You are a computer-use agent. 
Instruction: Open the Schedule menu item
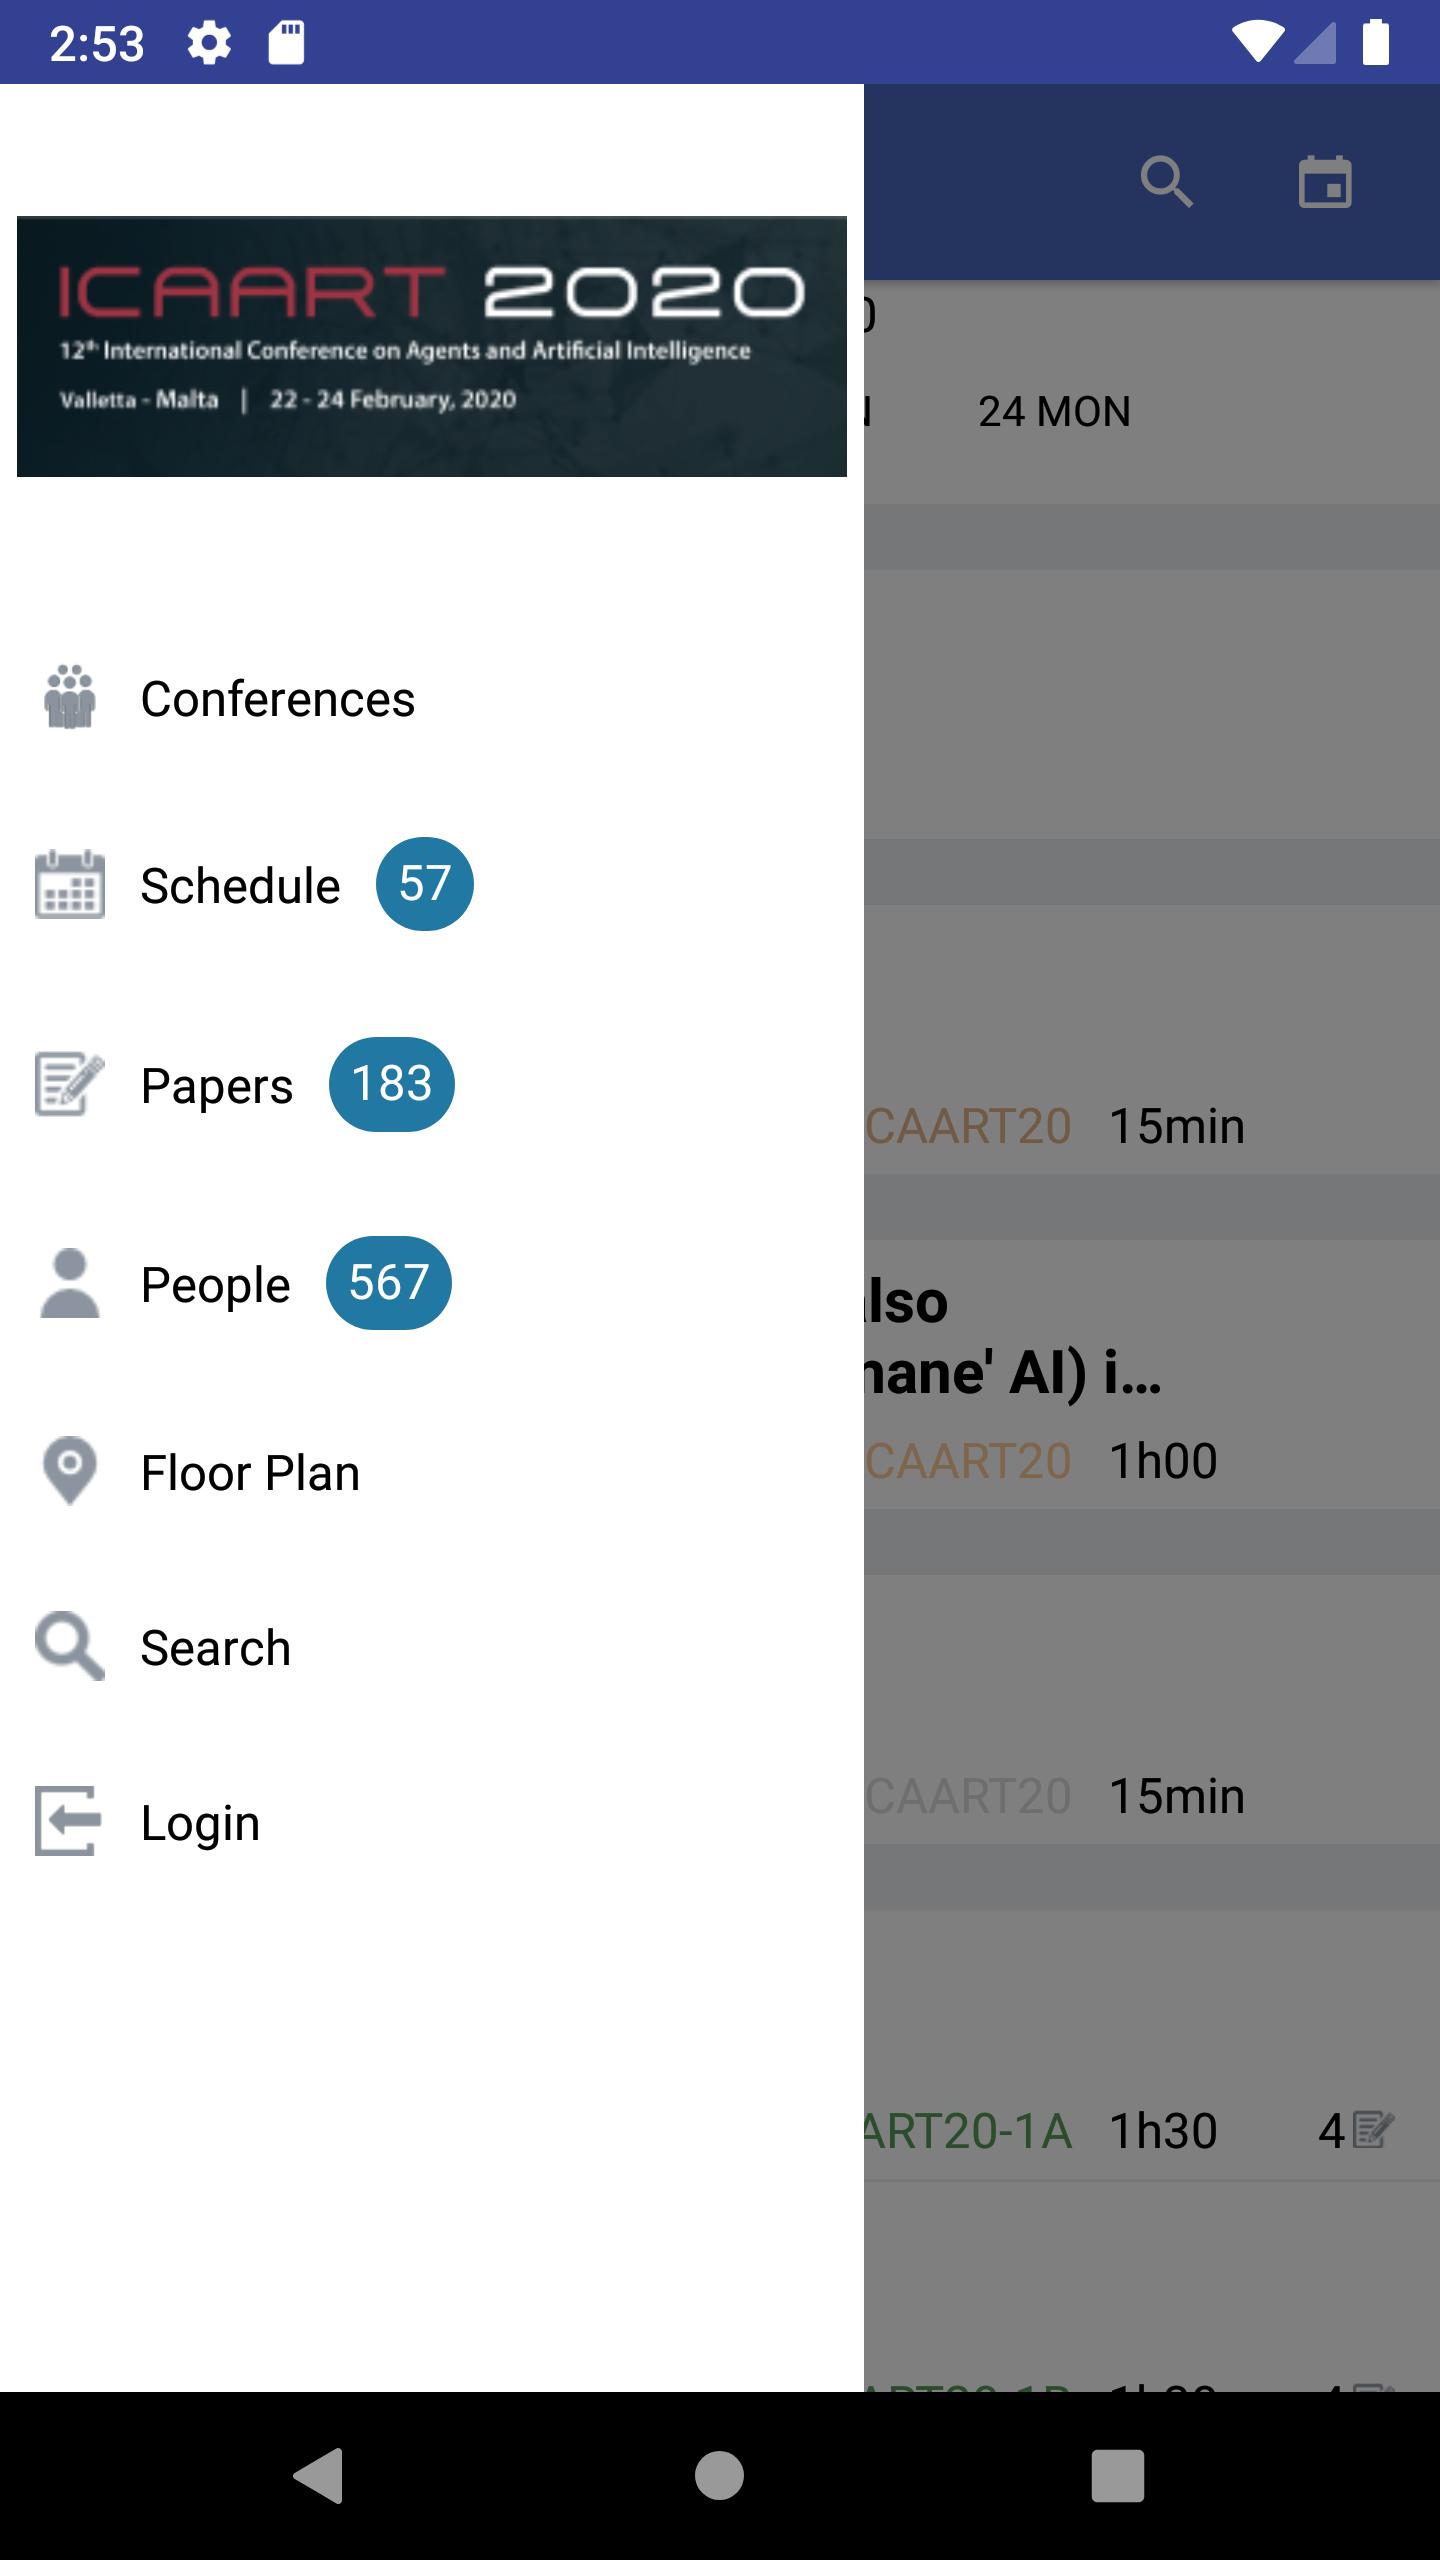click(x=432, y=885)
